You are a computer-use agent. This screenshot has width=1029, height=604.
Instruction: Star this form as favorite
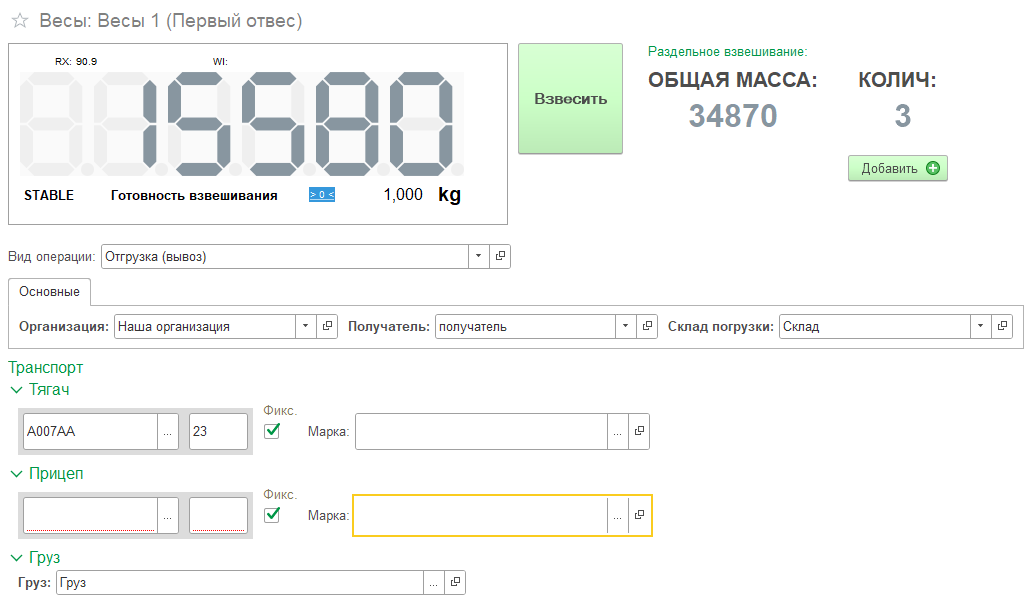(x=19, y=21)
